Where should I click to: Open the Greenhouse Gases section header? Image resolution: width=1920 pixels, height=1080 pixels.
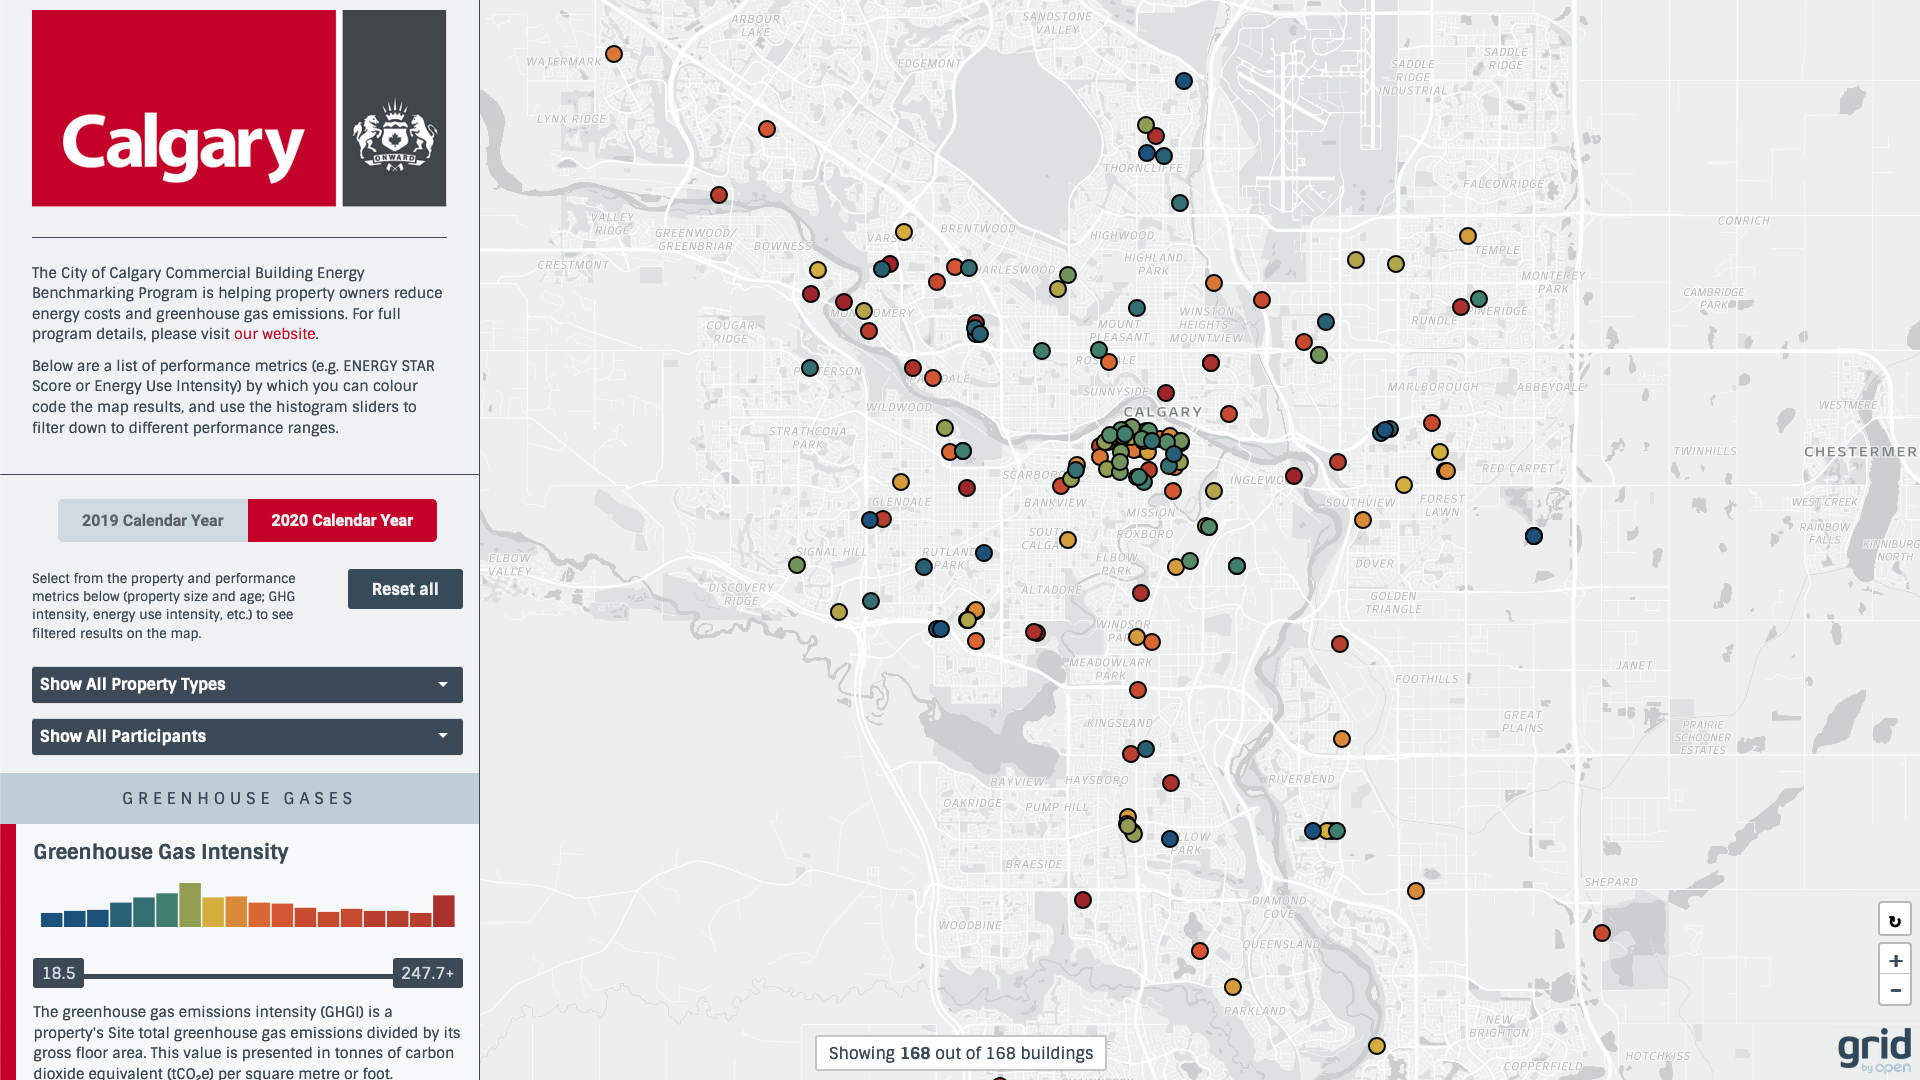click(x=239, y=798)
